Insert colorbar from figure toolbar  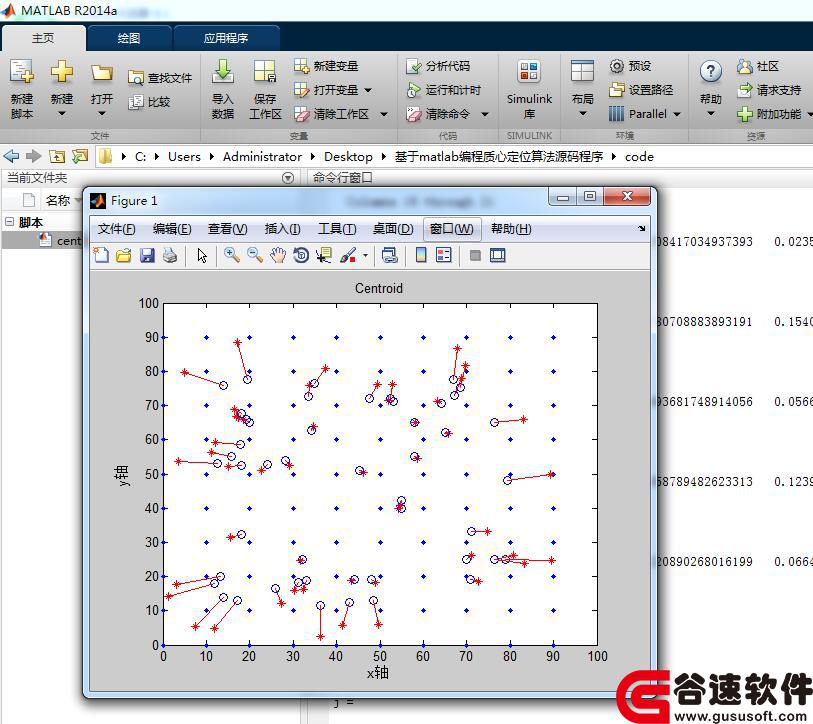click(x=421, y=255)
